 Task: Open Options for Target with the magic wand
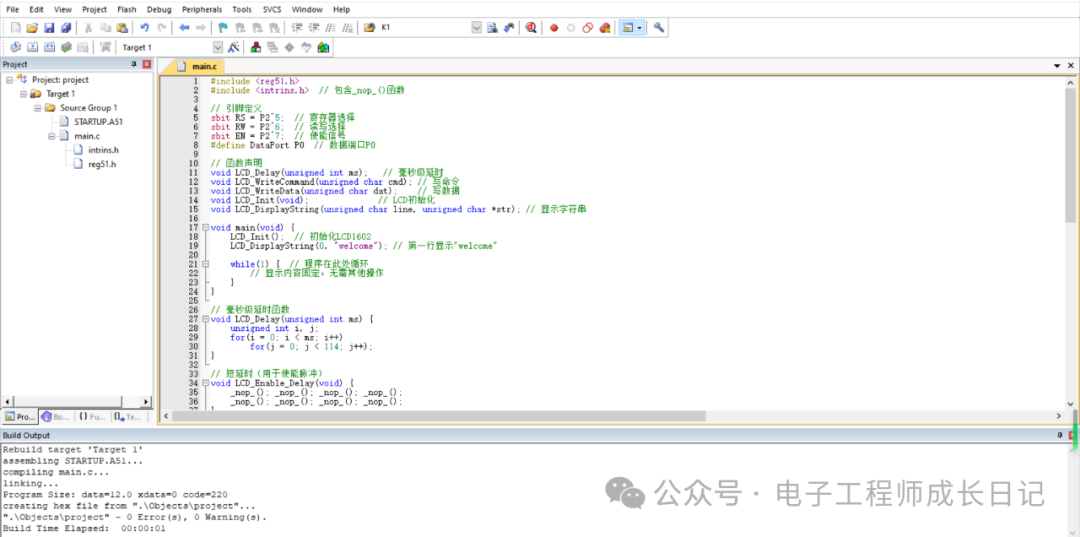(233, 47)
